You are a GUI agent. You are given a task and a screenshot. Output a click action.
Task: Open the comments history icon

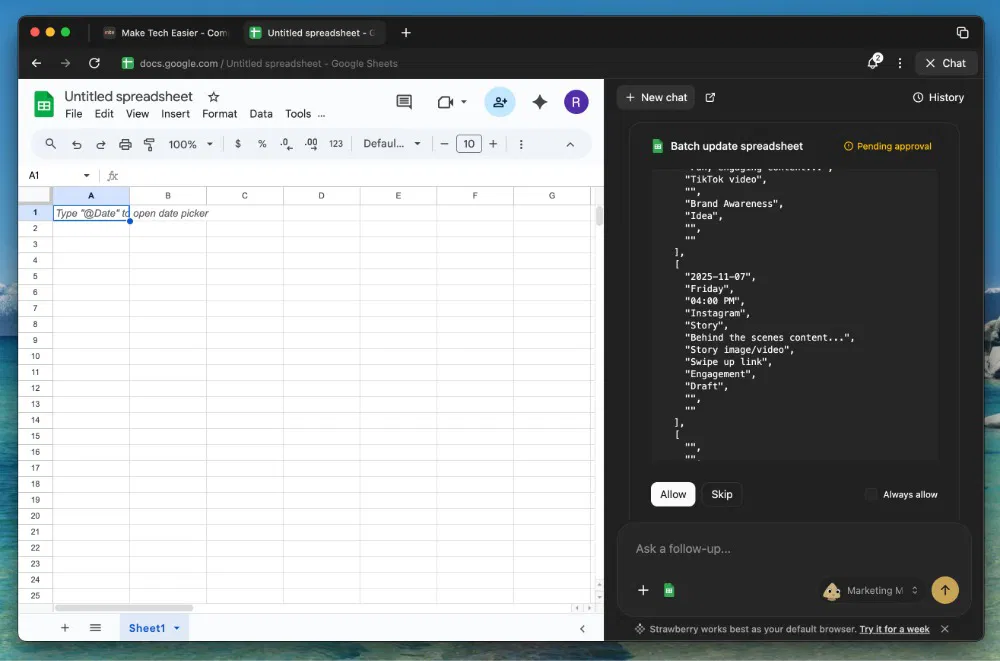pos(404,102)
